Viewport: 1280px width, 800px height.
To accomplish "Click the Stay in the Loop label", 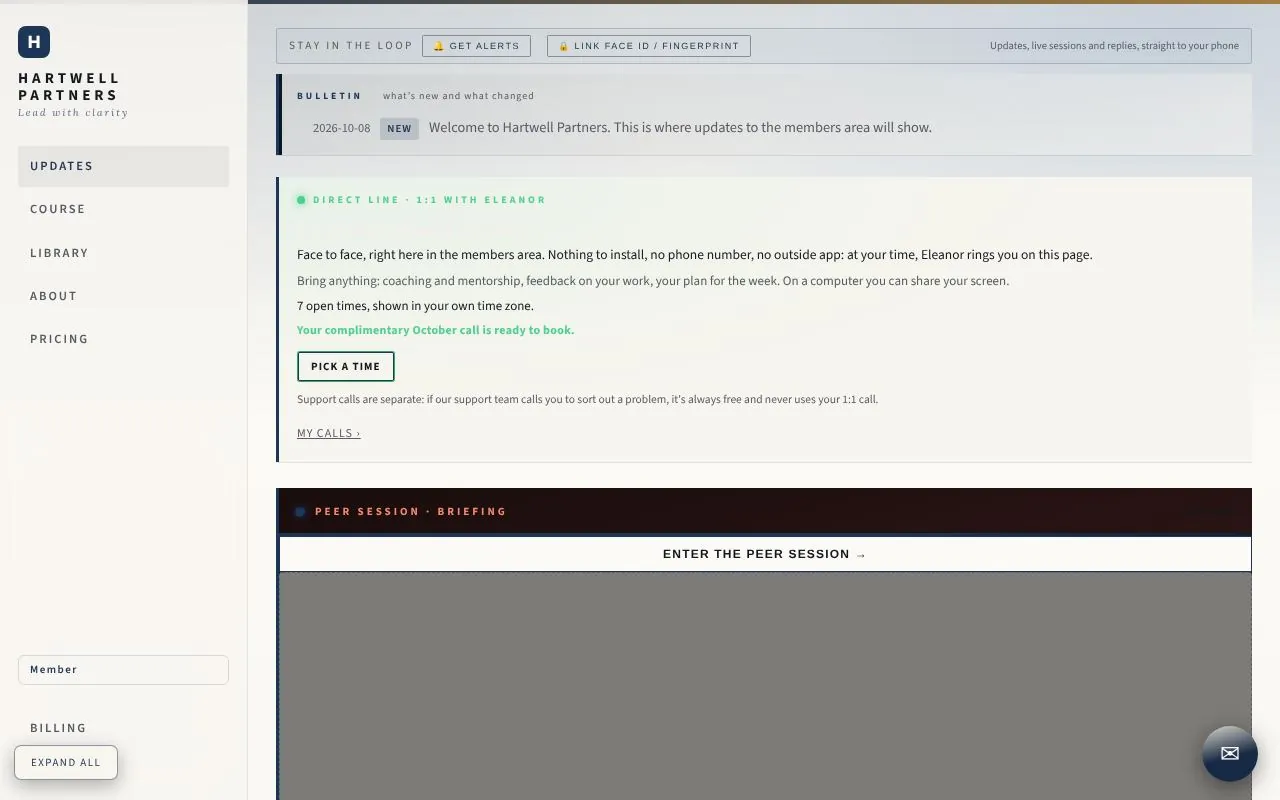I will (351, 46).
